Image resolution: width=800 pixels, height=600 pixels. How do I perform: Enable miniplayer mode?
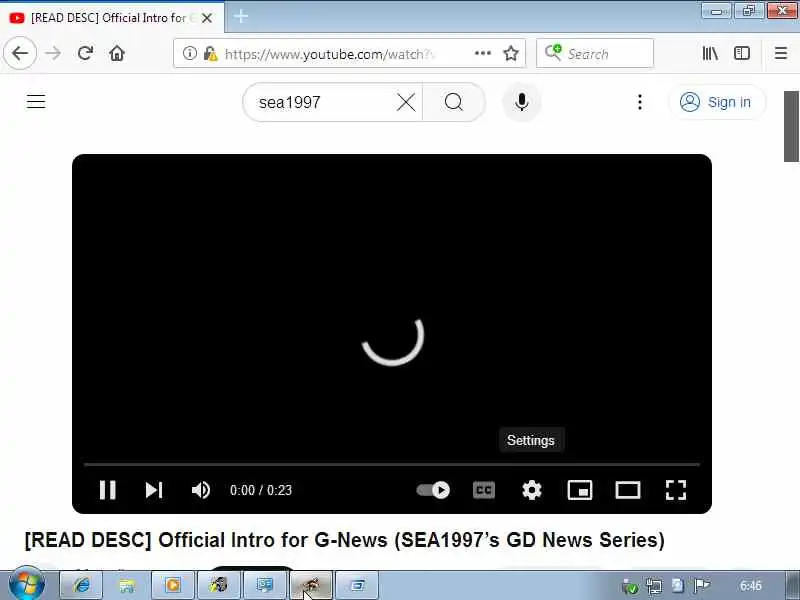(580, 490)
